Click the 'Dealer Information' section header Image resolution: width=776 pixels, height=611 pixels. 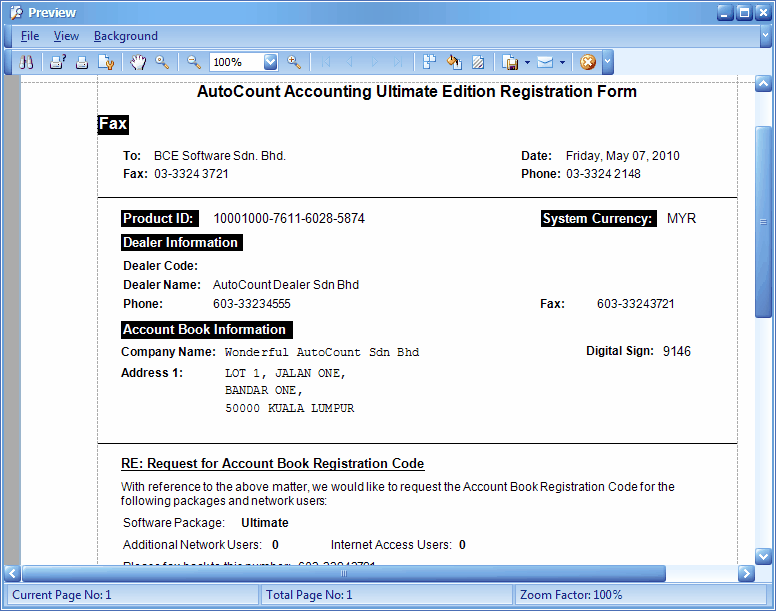[182, 242]
